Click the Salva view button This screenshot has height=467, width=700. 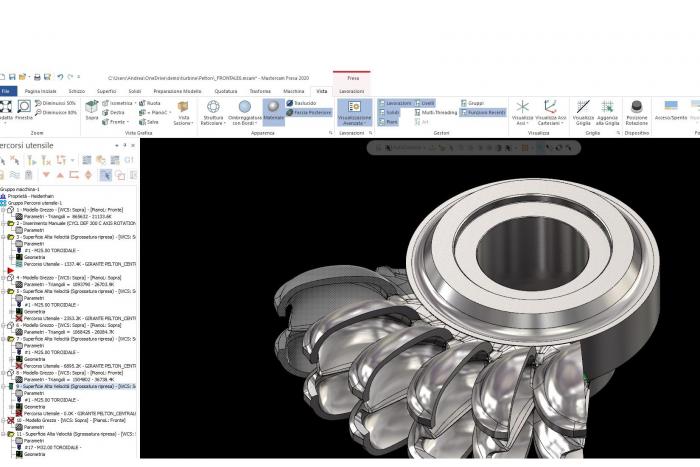152,121
